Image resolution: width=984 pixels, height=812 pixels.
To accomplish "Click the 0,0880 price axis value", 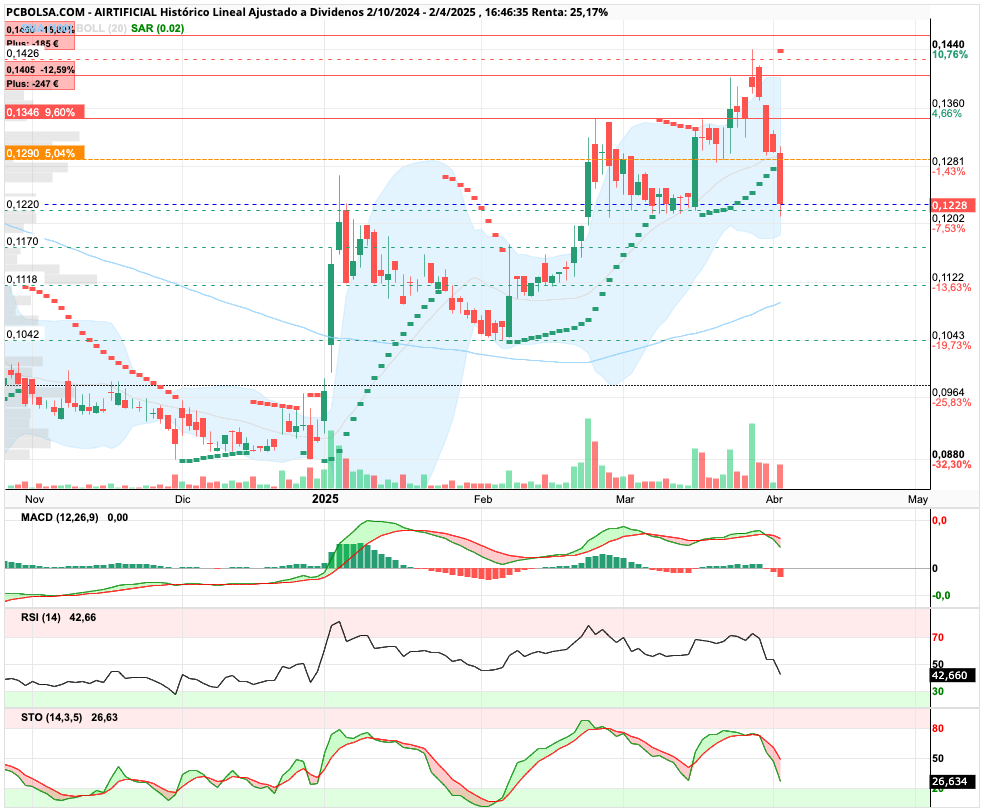I will pos(948,454).
